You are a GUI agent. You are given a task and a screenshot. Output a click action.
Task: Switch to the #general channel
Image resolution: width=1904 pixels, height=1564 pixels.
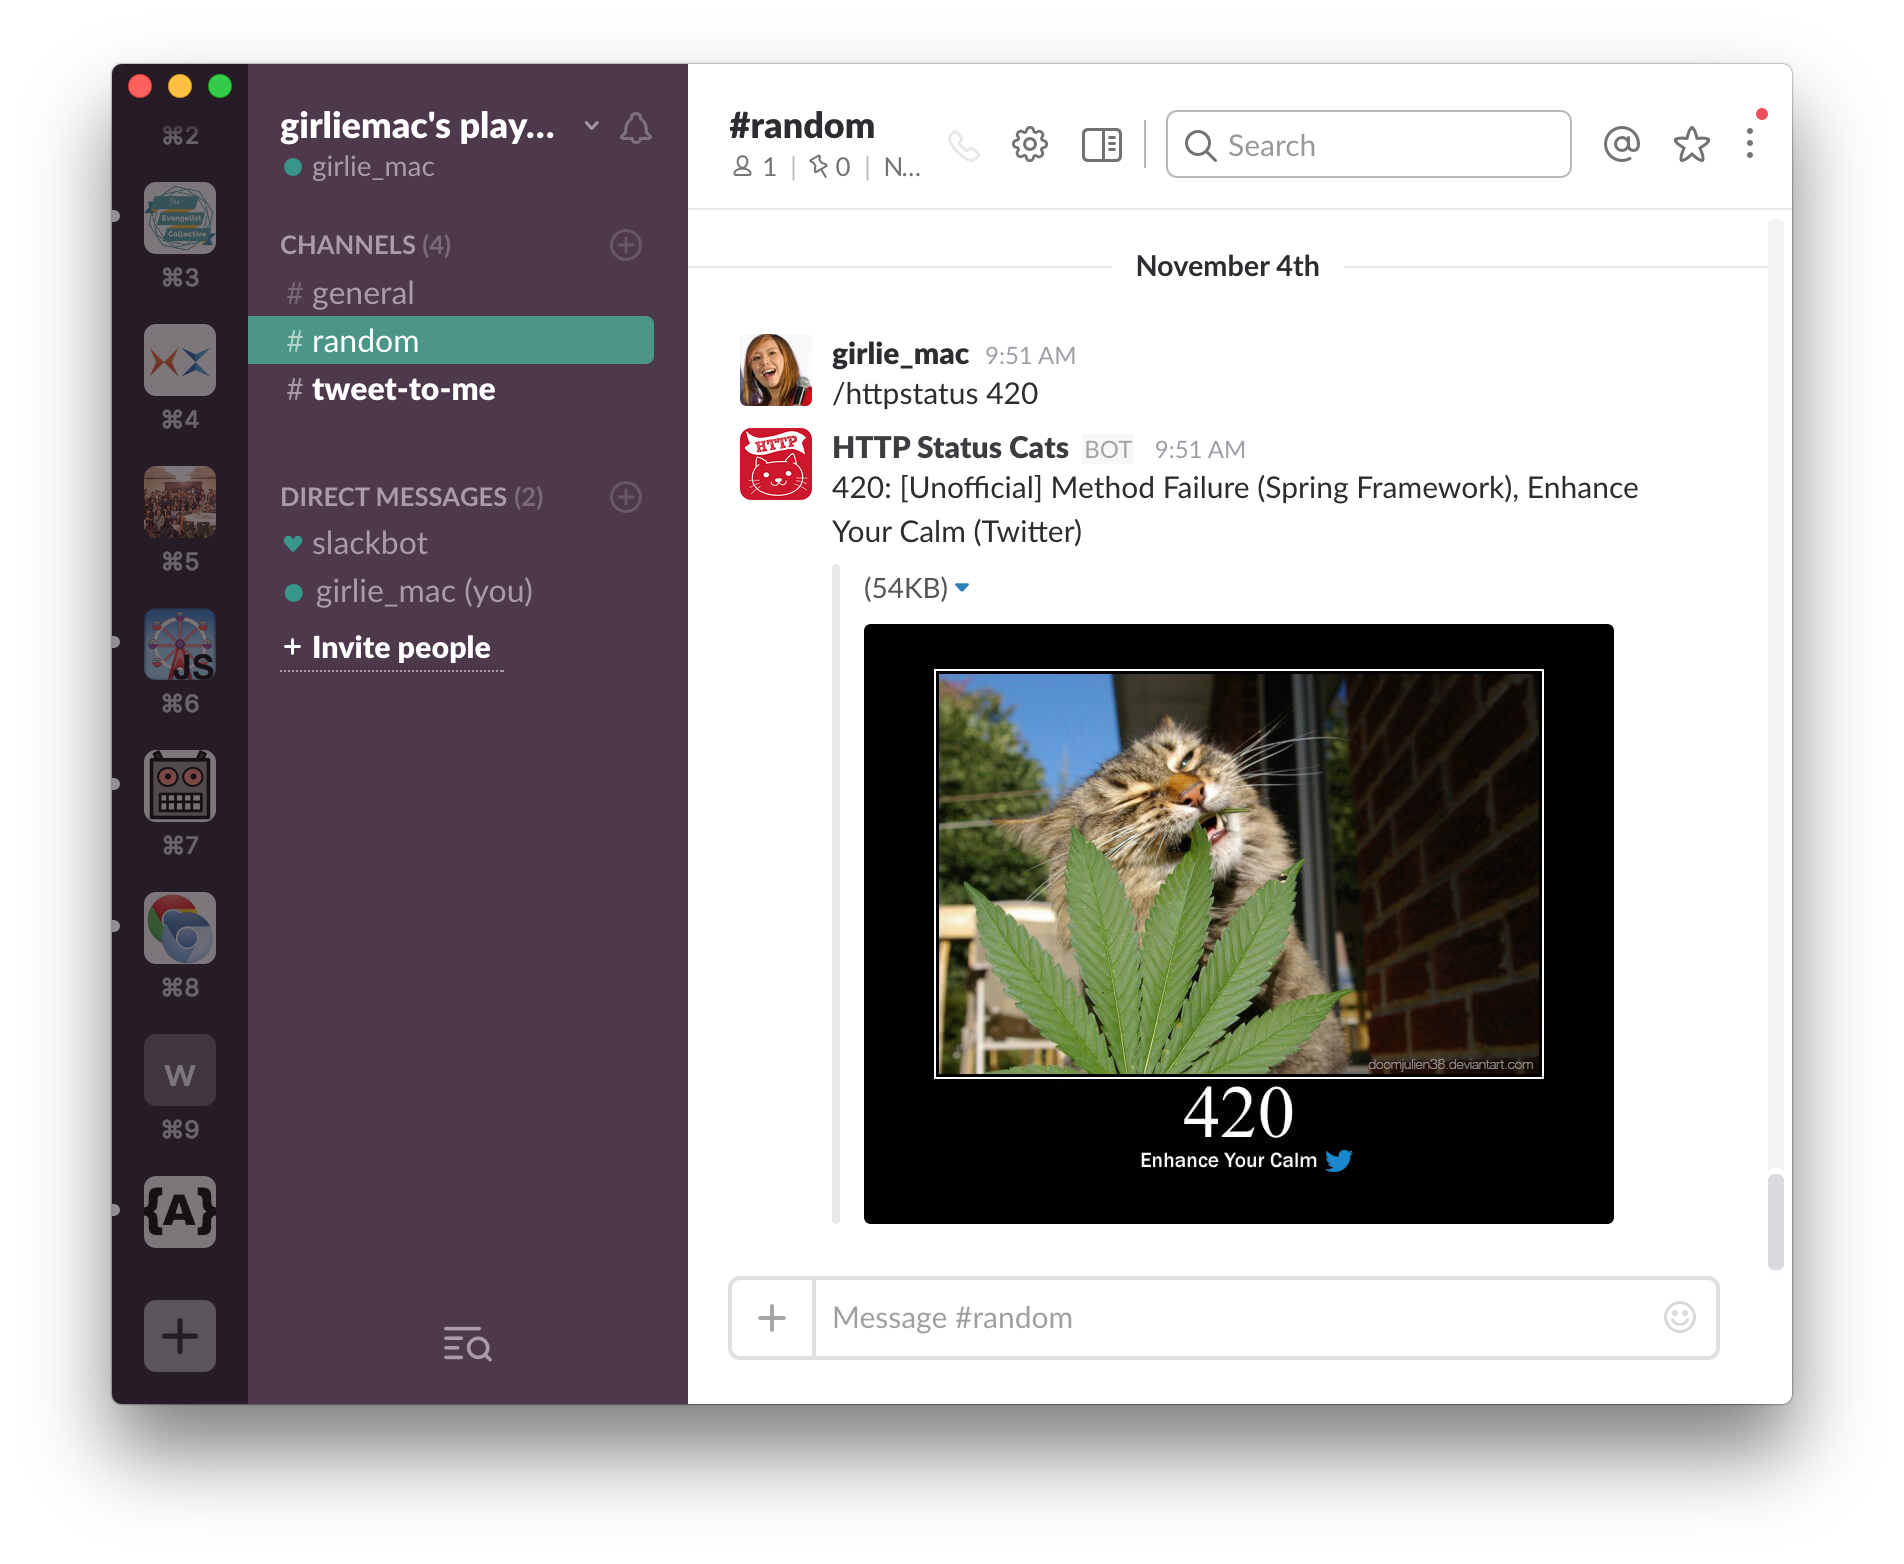click(362, 292)
